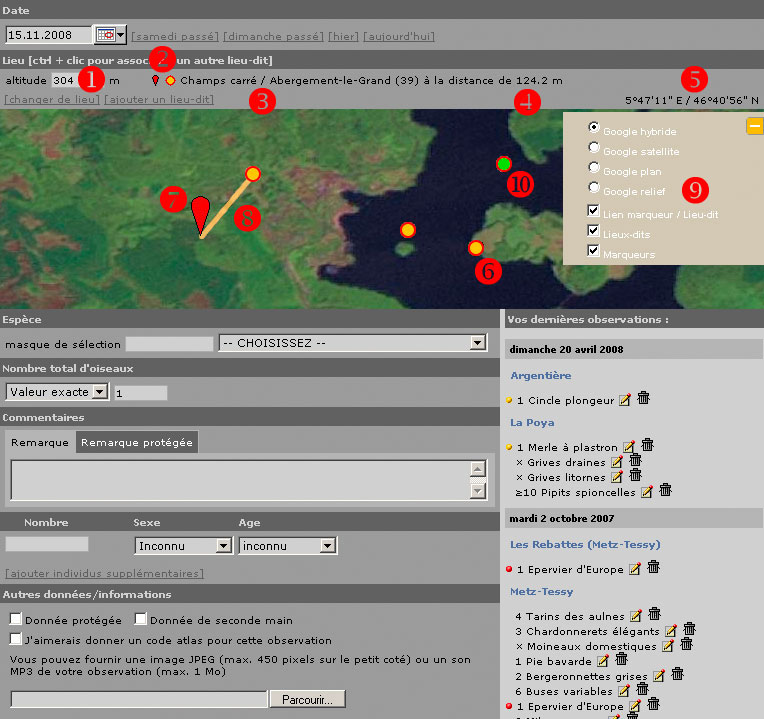The height and width of the screenshot is (719, 764).
Task: Click the total bird count field
Action: 141,393
